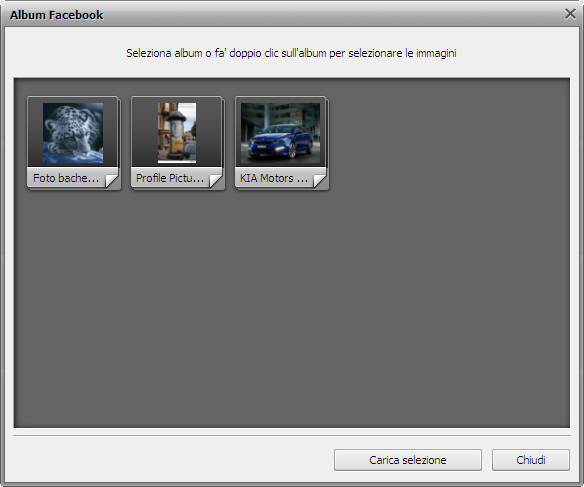This screenshot has height=487, width=584.
Task: Click the 'Seleziona album' instruction text
Action: click(x=291, y=53)
